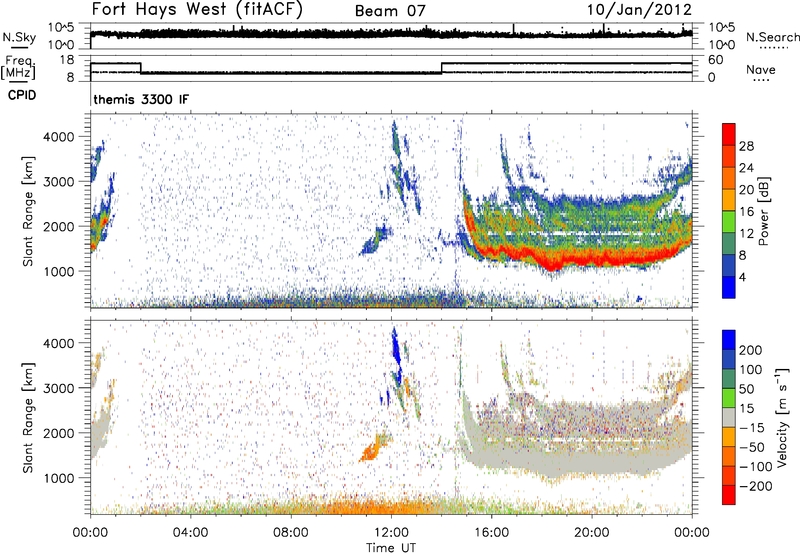Screen dimensions: 800x554
Task: Click the 'Velocity [m s⁻¹]' colorbar title
Action: [781, 417]
